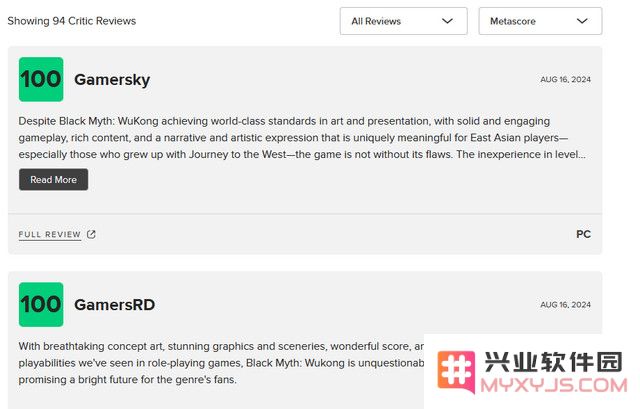Image resolution: width=640 pixels, height=409 pixels.
Task: Click the GamersRD 100 score badge
Action: (x=41, y=305)
